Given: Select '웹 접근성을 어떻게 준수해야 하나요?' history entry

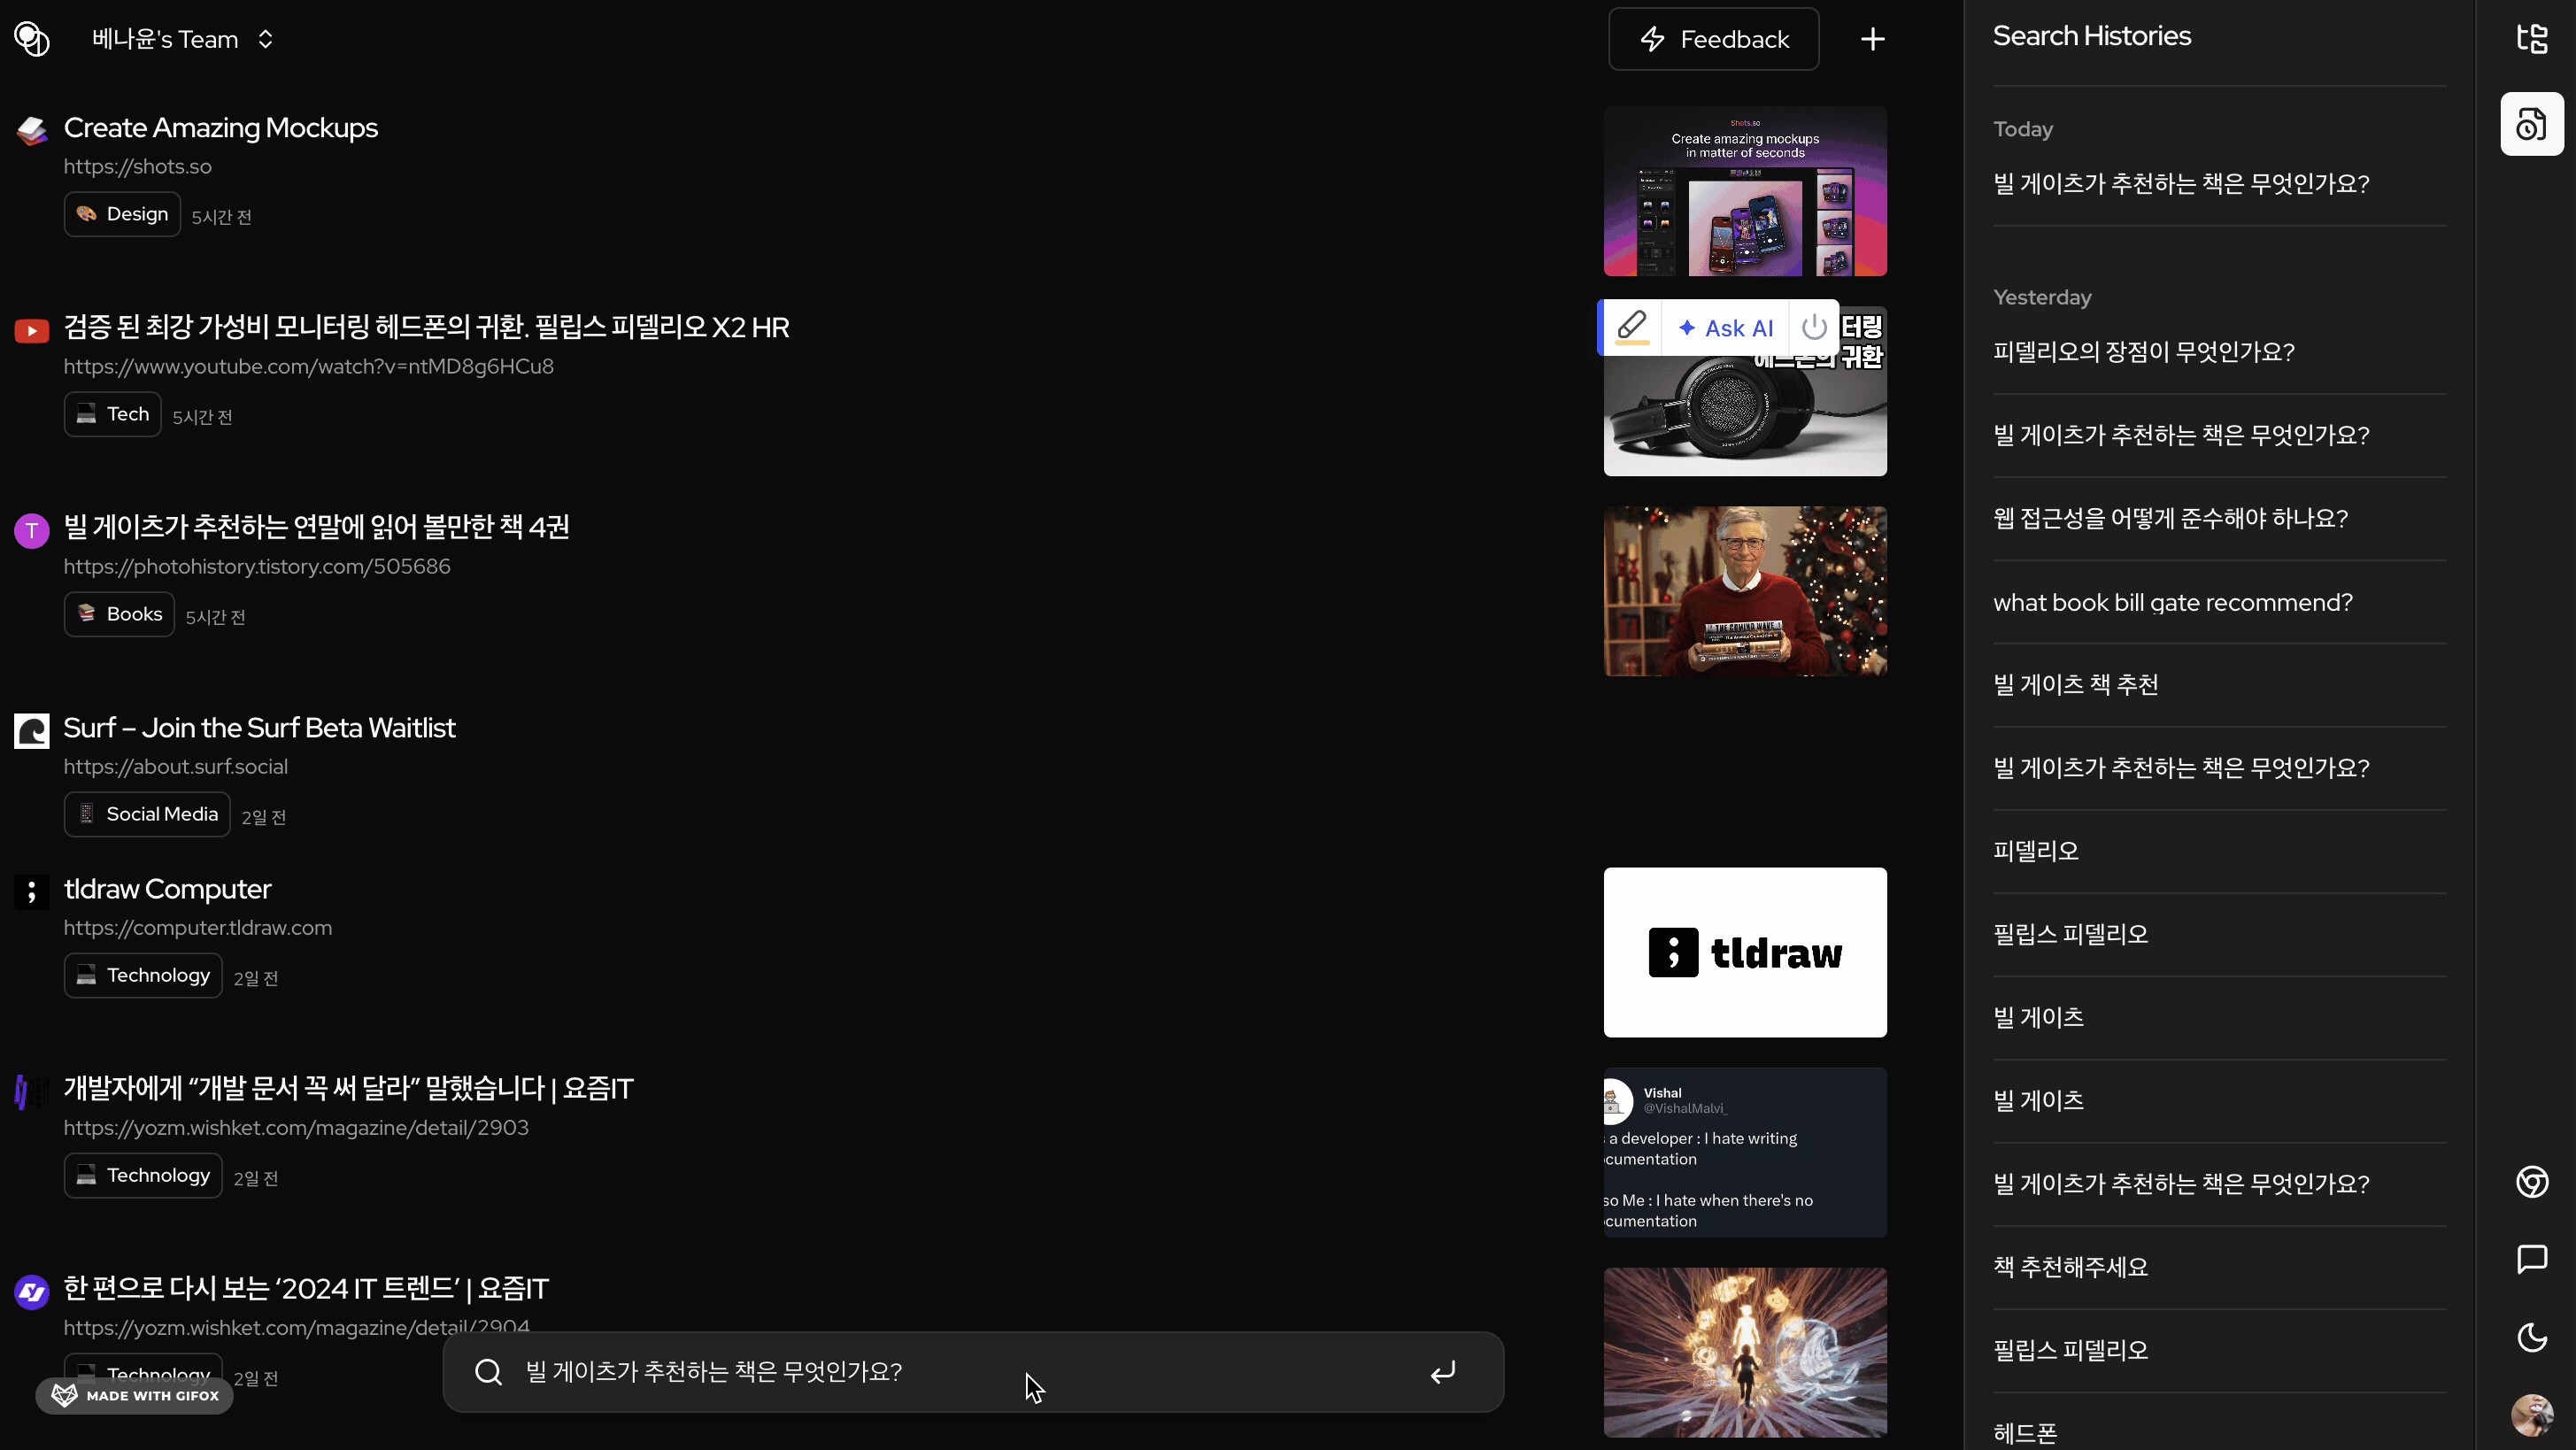Looking at the screenshot, I should [x=2170, y=518].
